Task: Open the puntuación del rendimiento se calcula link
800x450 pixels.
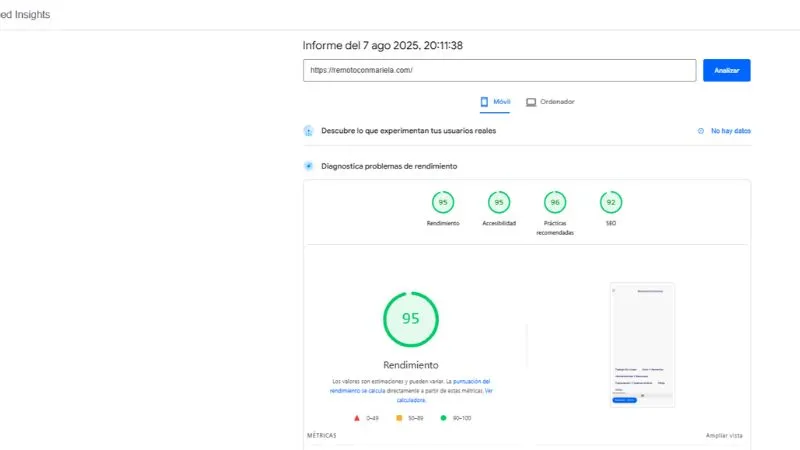Action: coord(410,386)
